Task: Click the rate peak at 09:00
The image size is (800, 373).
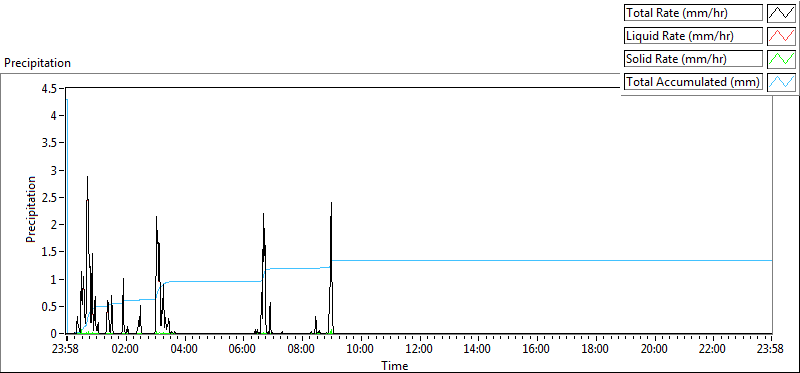Action: click(332, 203)
